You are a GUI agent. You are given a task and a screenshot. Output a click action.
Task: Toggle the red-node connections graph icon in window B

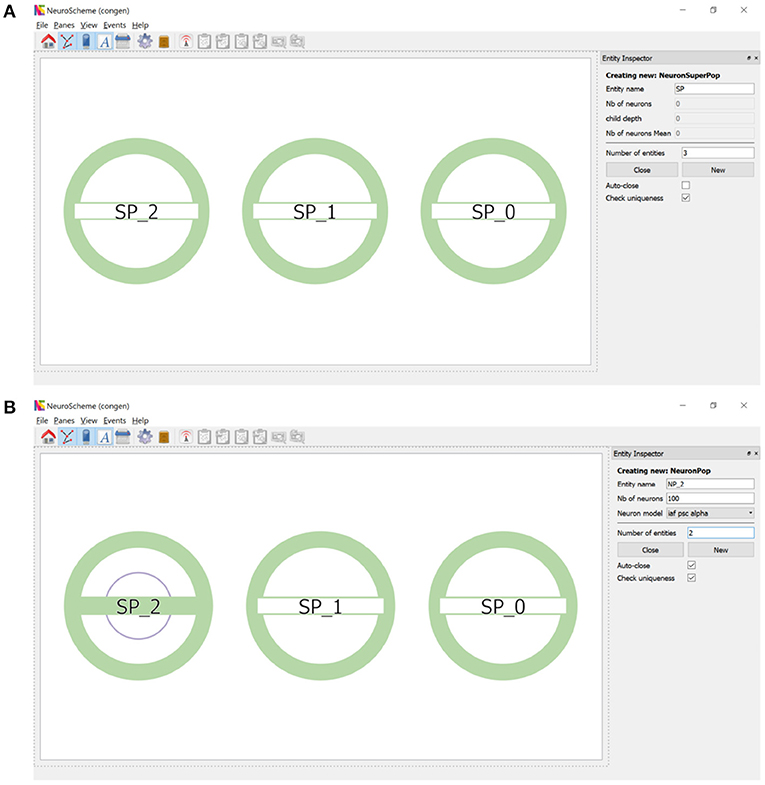tap(67, 437)
